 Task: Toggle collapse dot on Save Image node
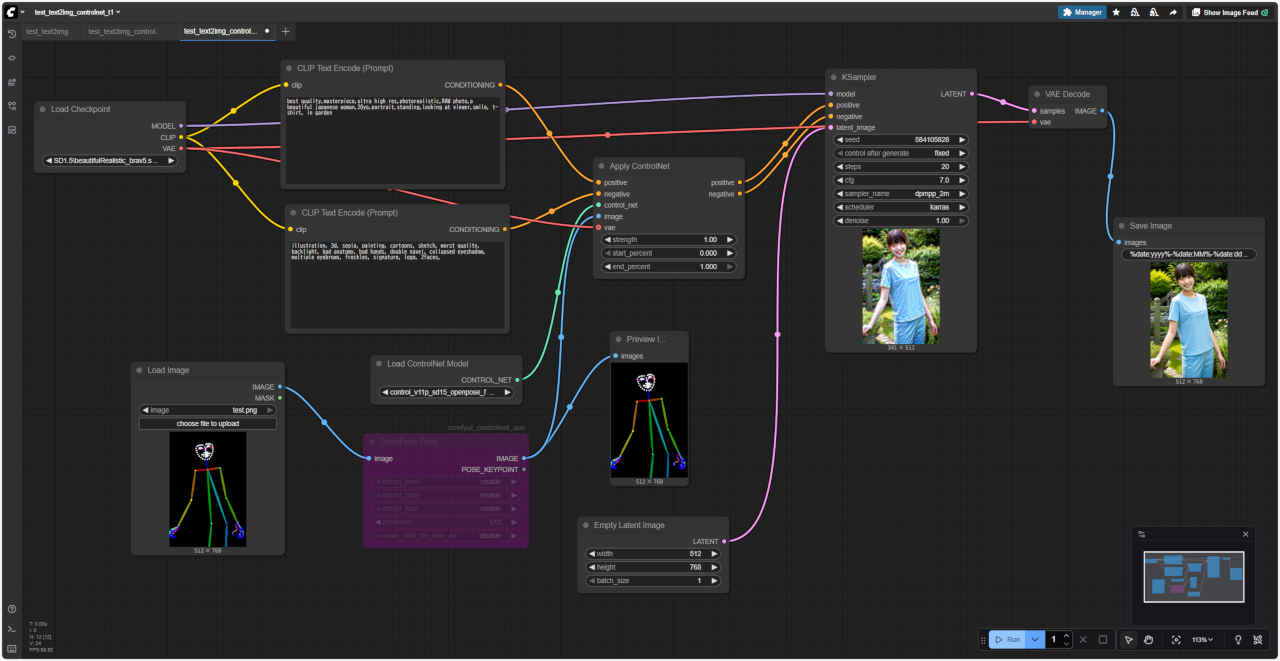click(x=1121, y=226)
